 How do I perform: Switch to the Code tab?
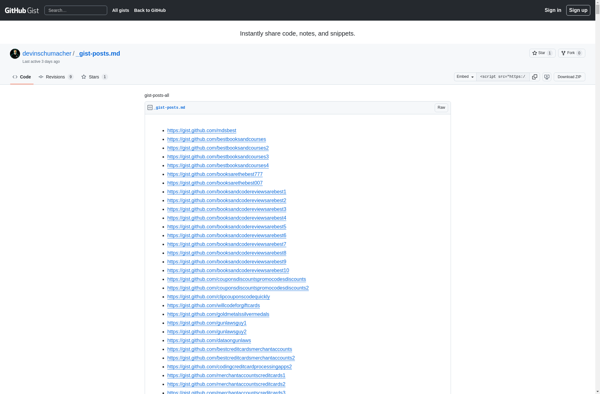(22, 77)
